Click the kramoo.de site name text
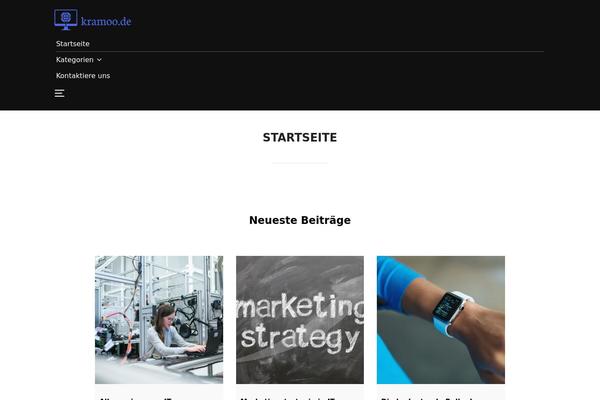Image resolution: width=600 pixels, height=400 pixels. (106, 21)
